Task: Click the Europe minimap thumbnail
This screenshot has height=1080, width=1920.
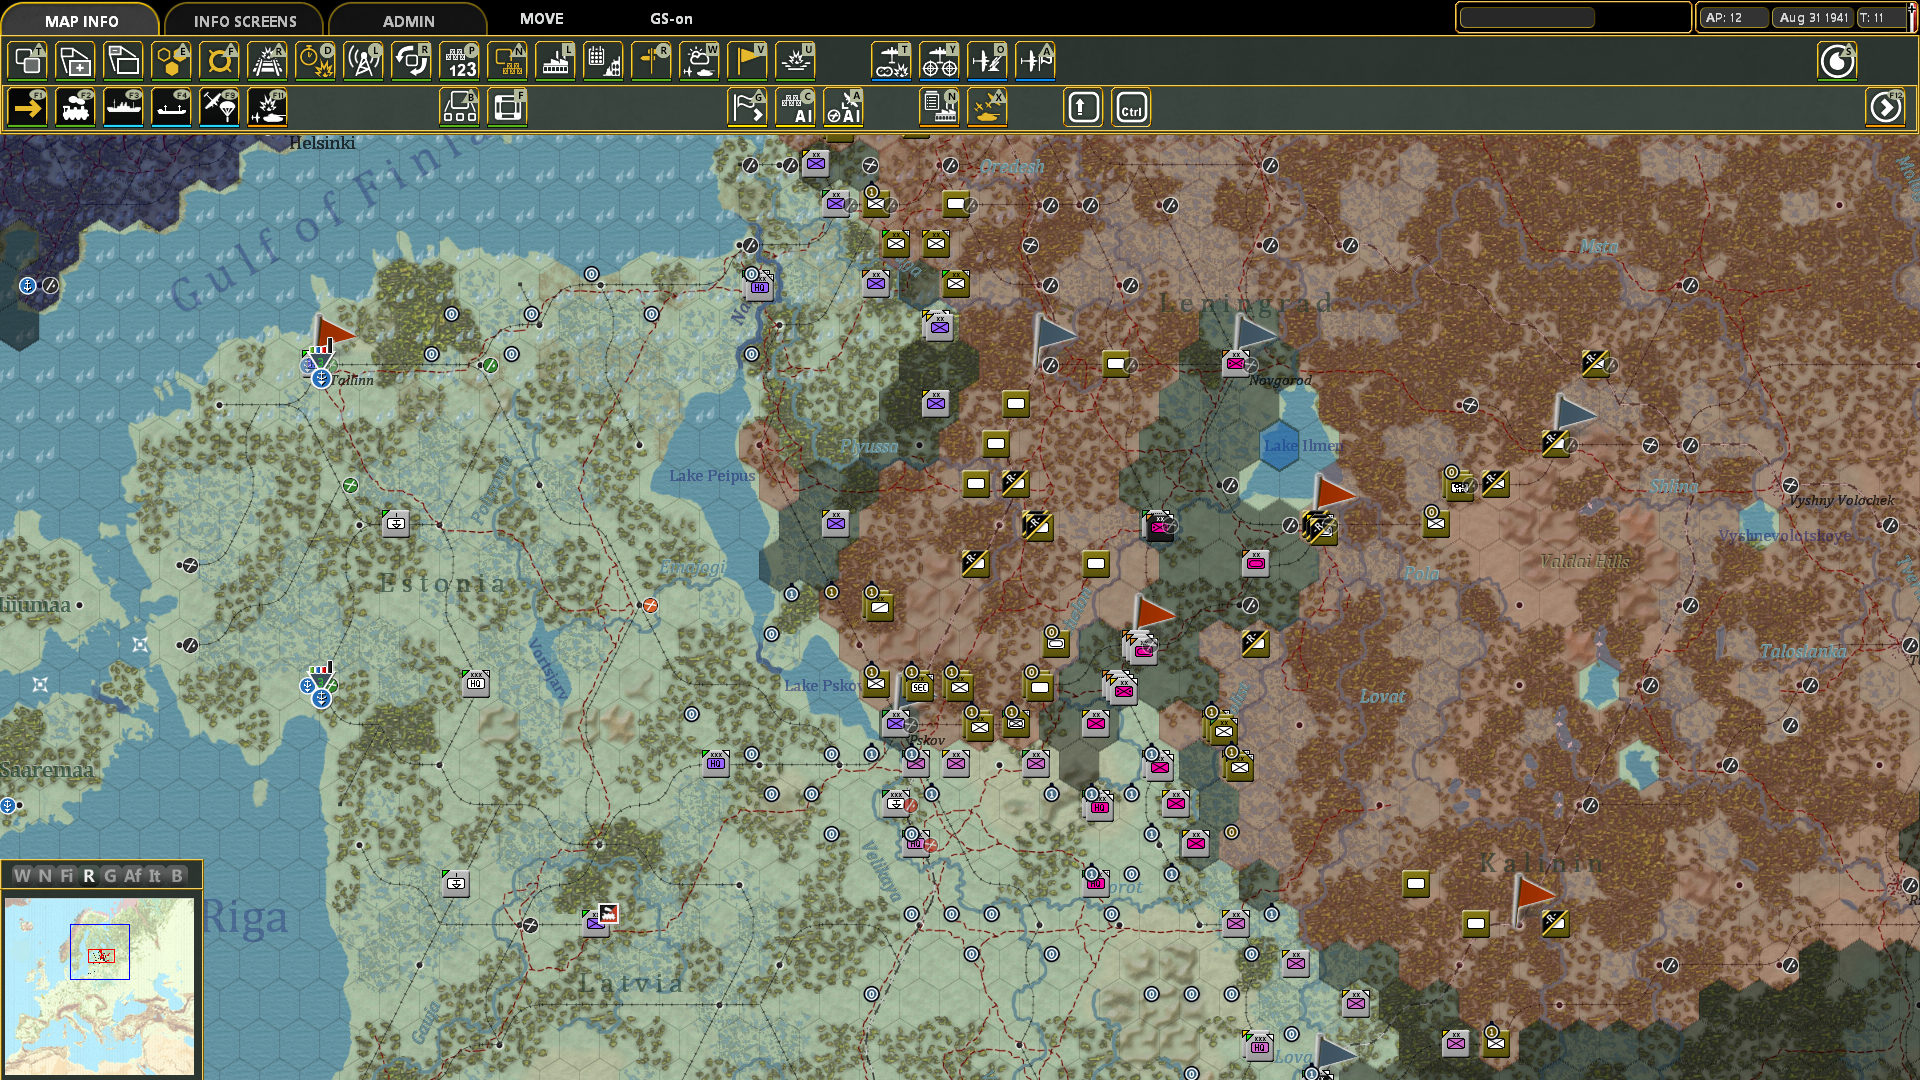Action: point(99,985)
